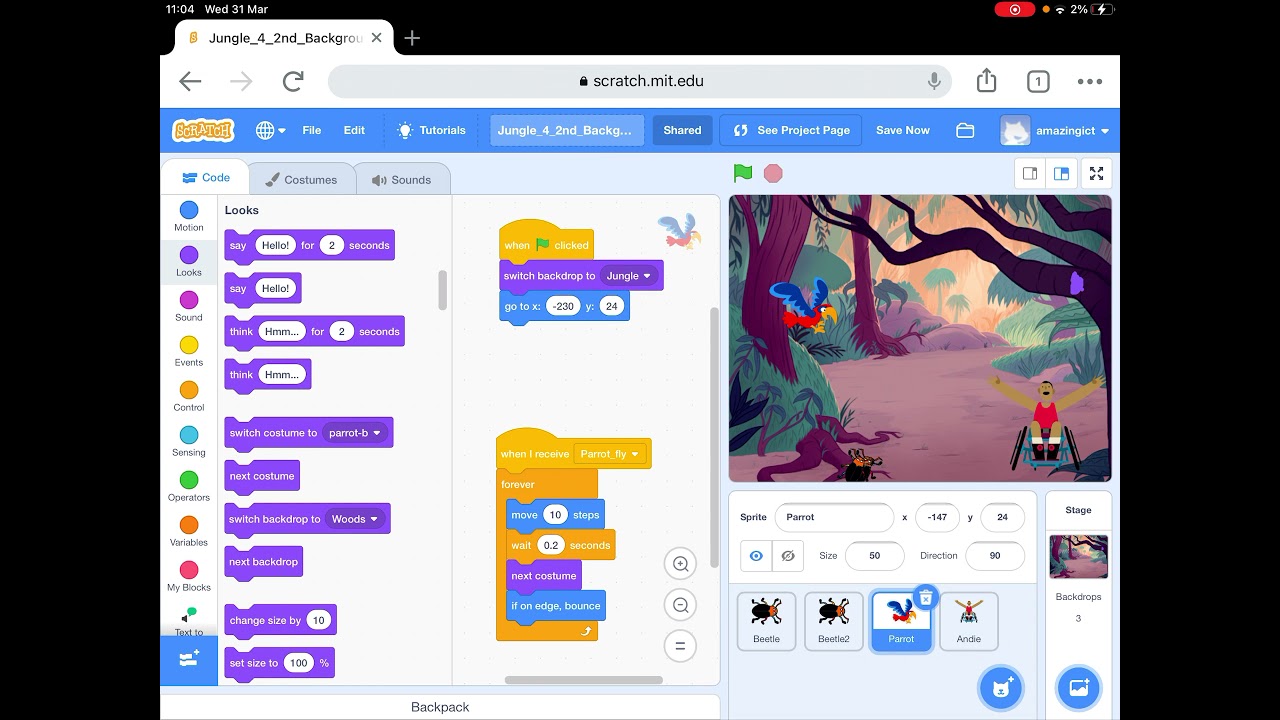Open the Events block category
This screenshot has width=1280, height=720.
189,351
